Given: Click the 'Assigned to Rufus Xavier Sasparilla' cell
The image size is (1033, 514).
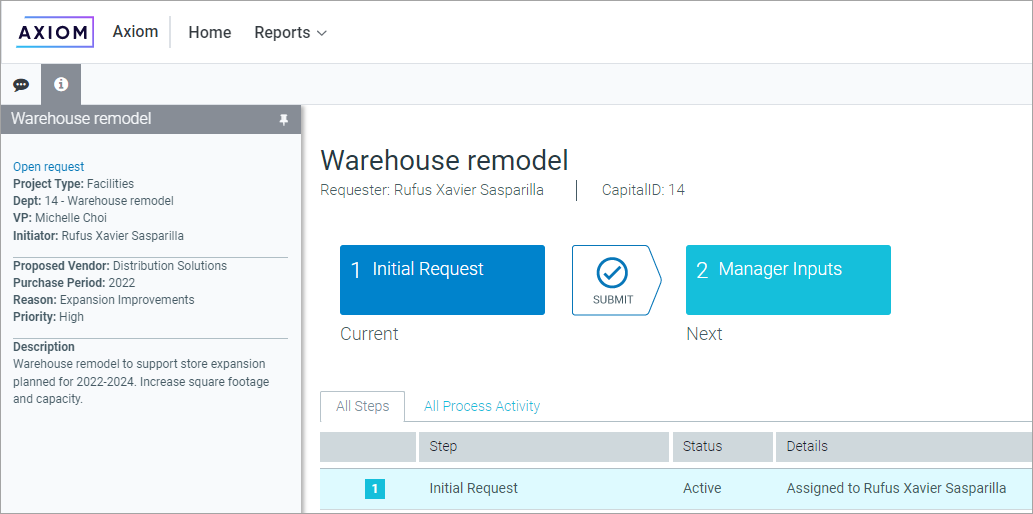Looking at the screenshot, I should [x=896, y=489].
